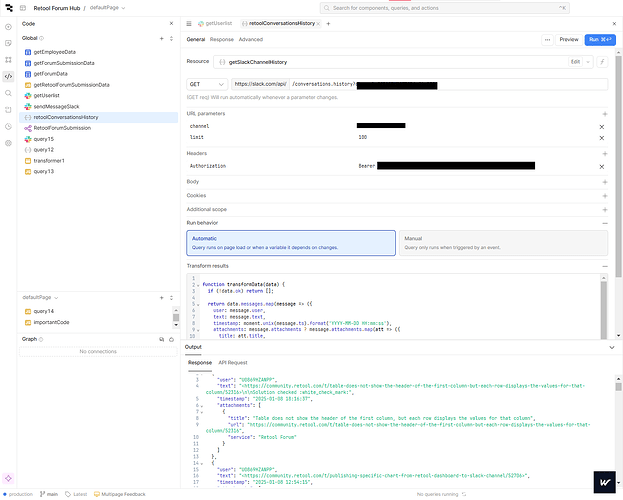This screenshot has width=623, height=500.
Task: Collapse the Run behavior section
Action: click(605, 223)
